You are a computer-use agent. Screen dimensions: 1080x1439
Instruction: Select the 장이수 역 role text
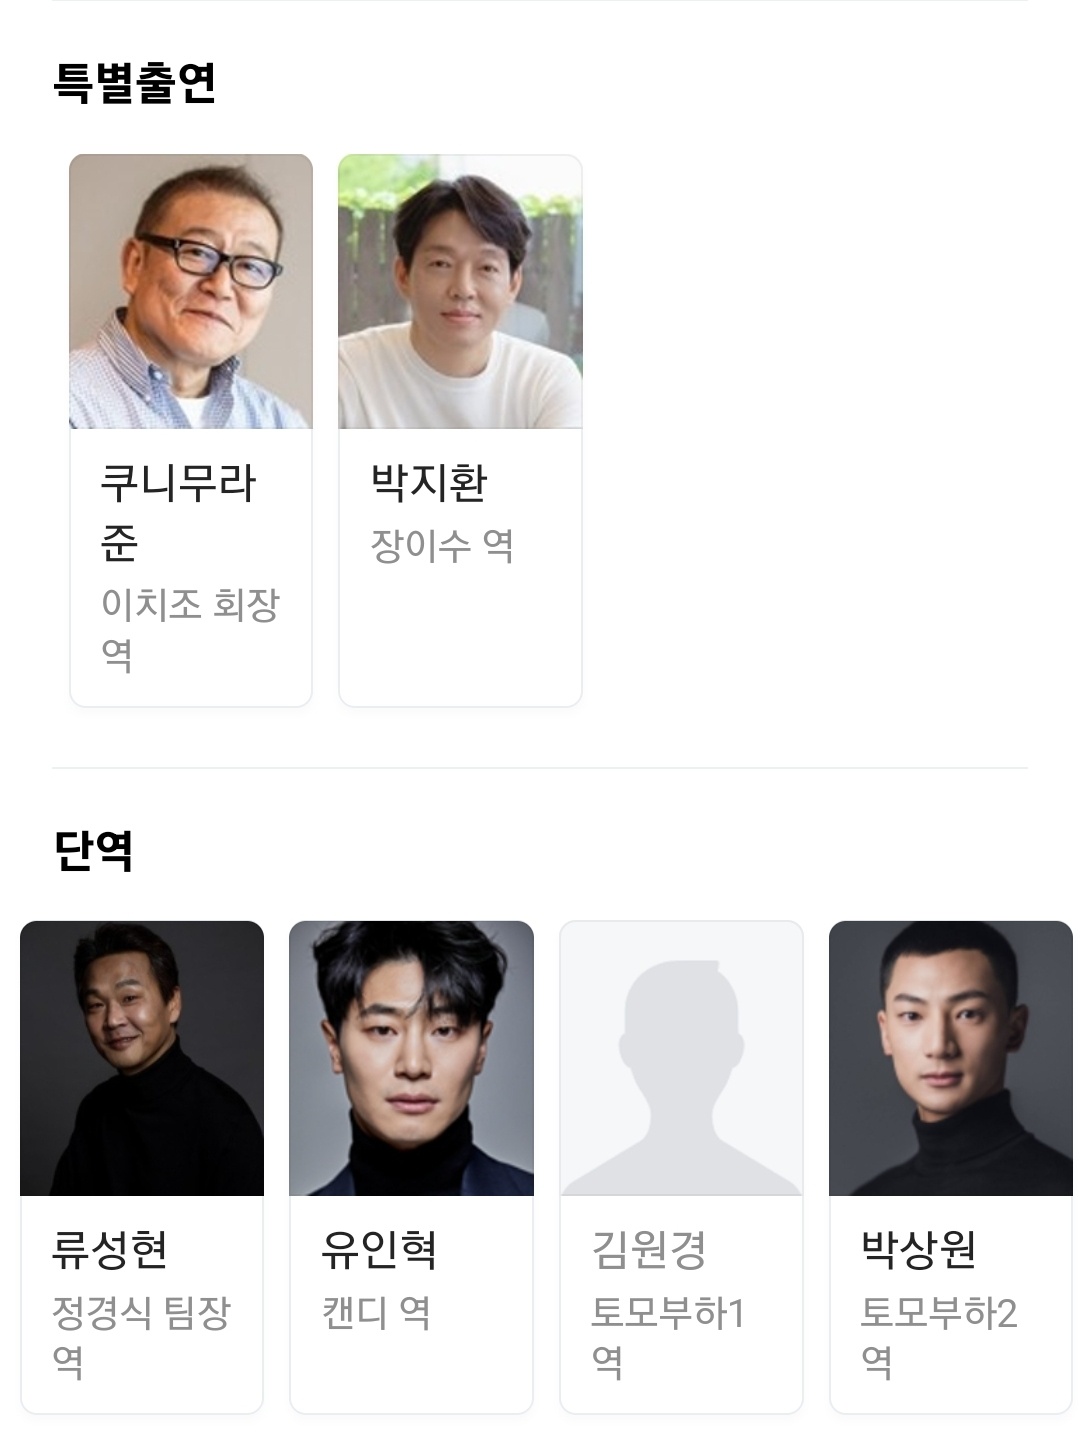coord(442,546)
